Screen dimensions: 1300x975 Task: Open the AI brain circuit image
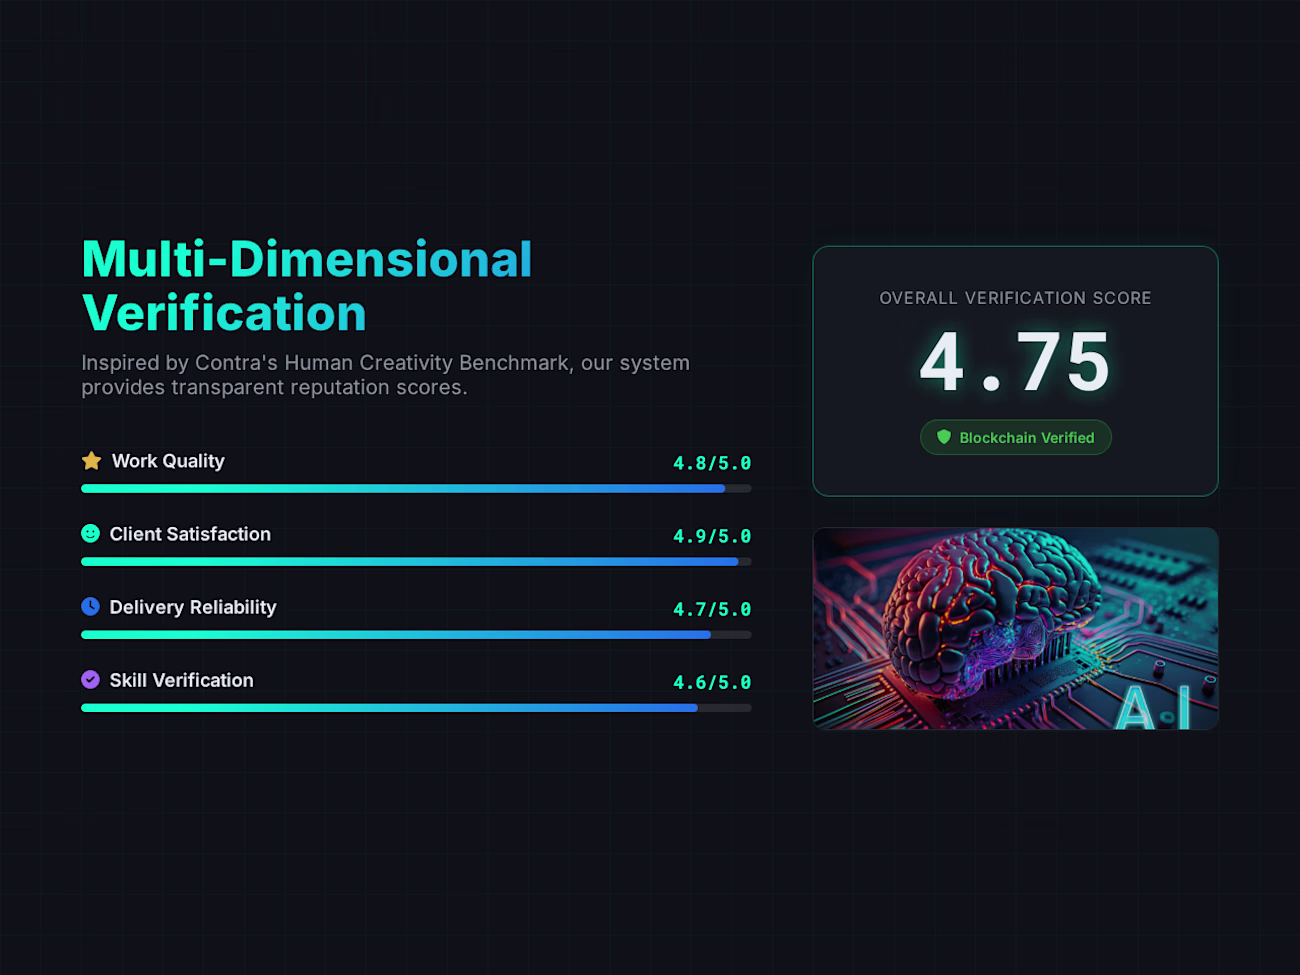point(1016,629)
